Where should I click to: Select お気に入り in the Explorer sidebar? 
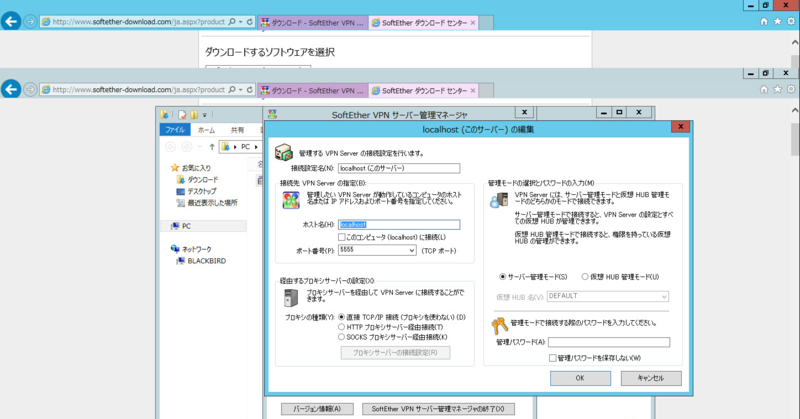point(191,167)
